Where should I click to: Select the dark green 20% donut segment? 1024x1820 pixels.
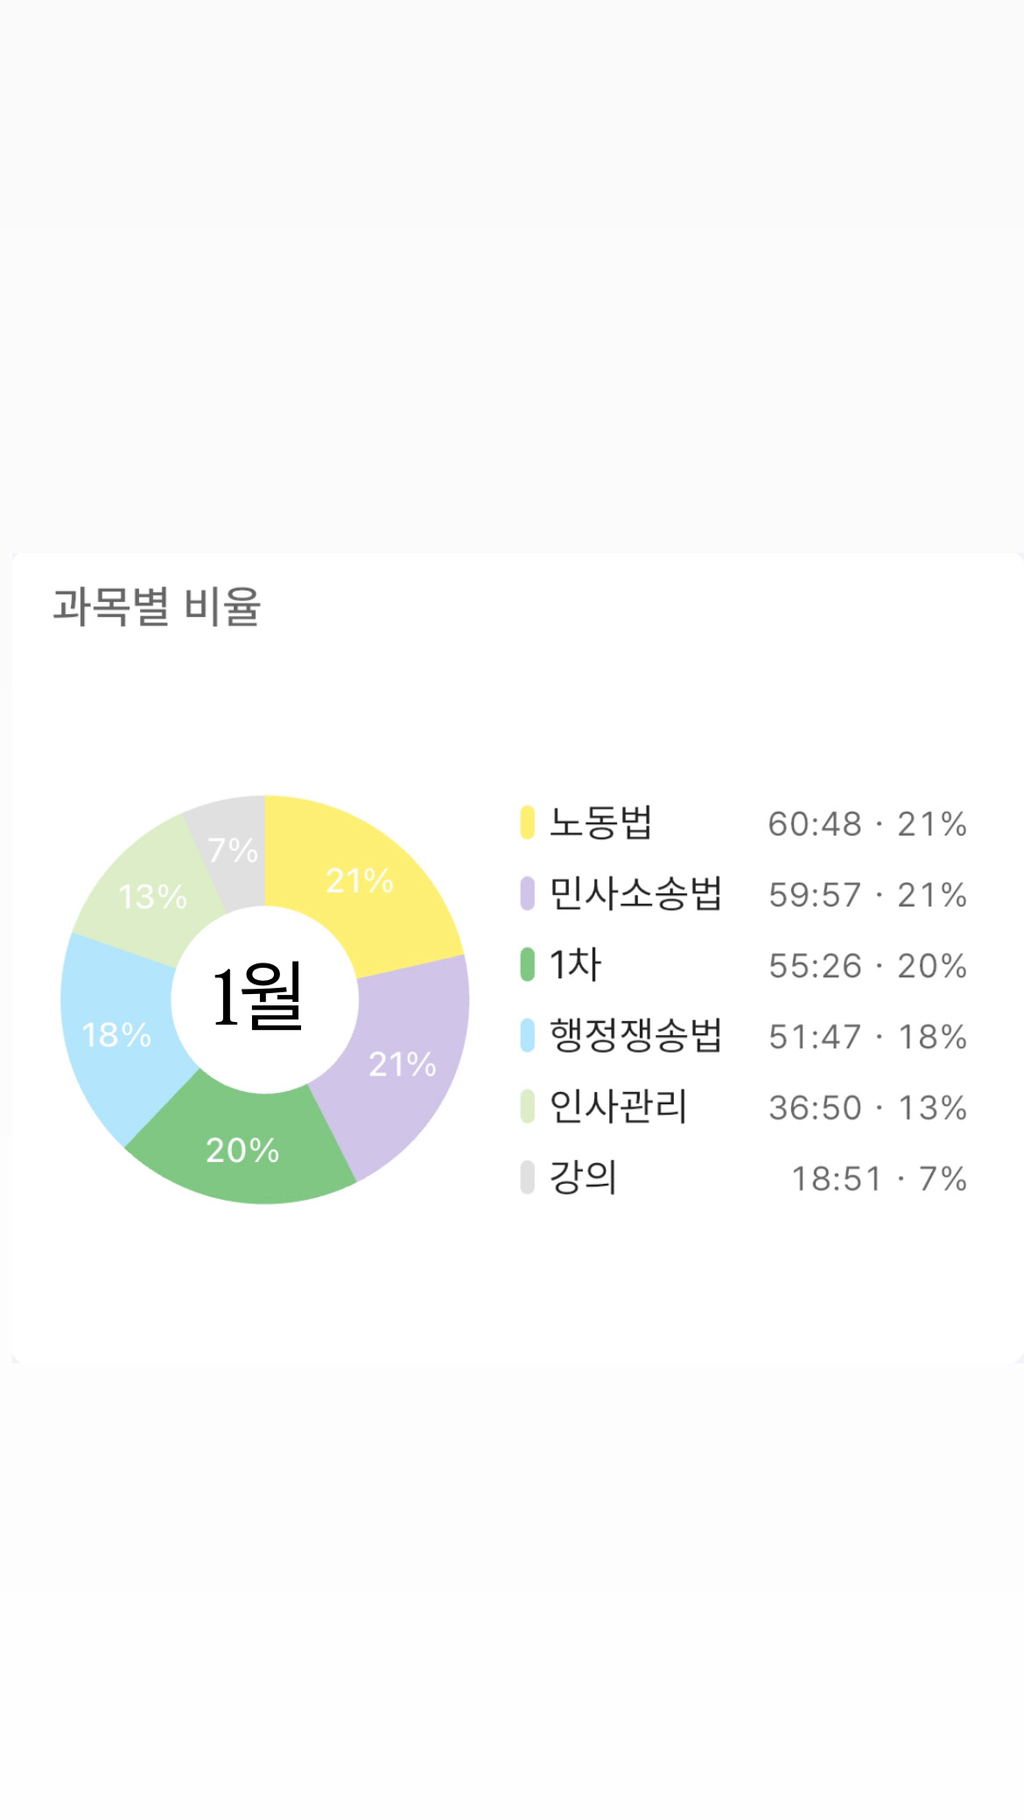click(x=242, y=1150)
